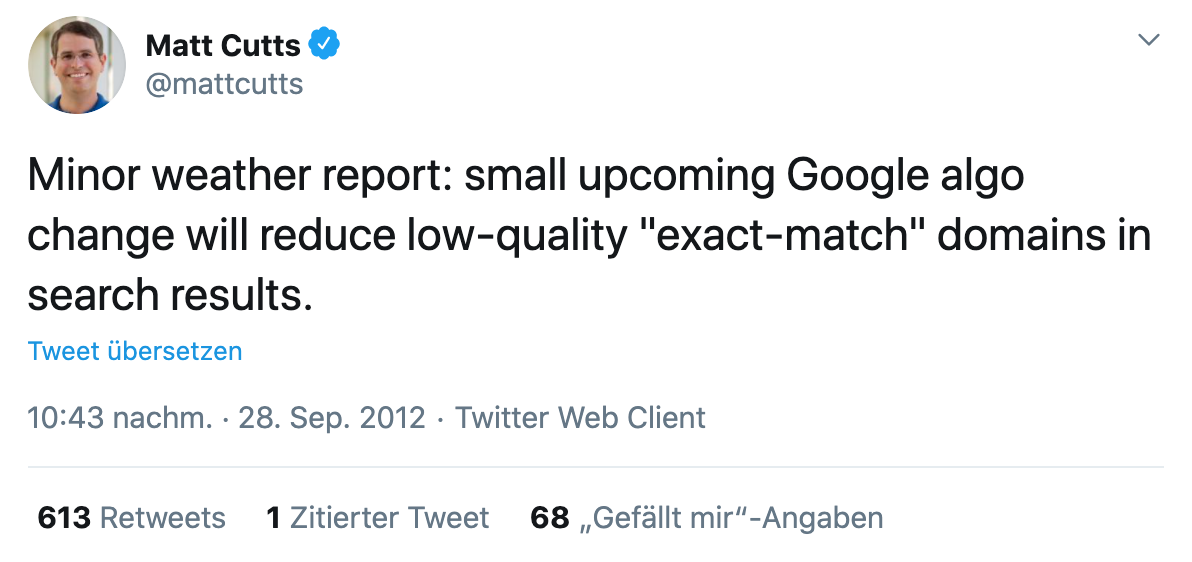Click the Tweet übersetzen link
This screenshot has width=1192, height=562.
[135, 351]
